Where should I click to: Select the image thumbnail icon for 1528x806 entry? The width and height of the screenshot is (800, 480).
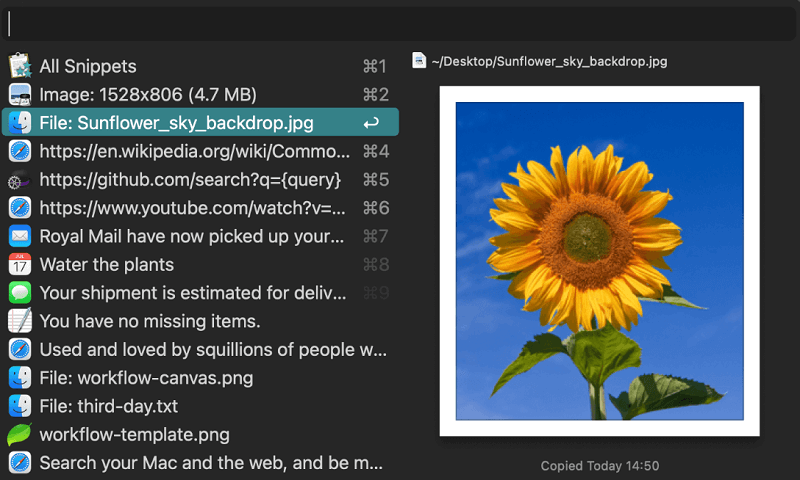click(20, 94)
